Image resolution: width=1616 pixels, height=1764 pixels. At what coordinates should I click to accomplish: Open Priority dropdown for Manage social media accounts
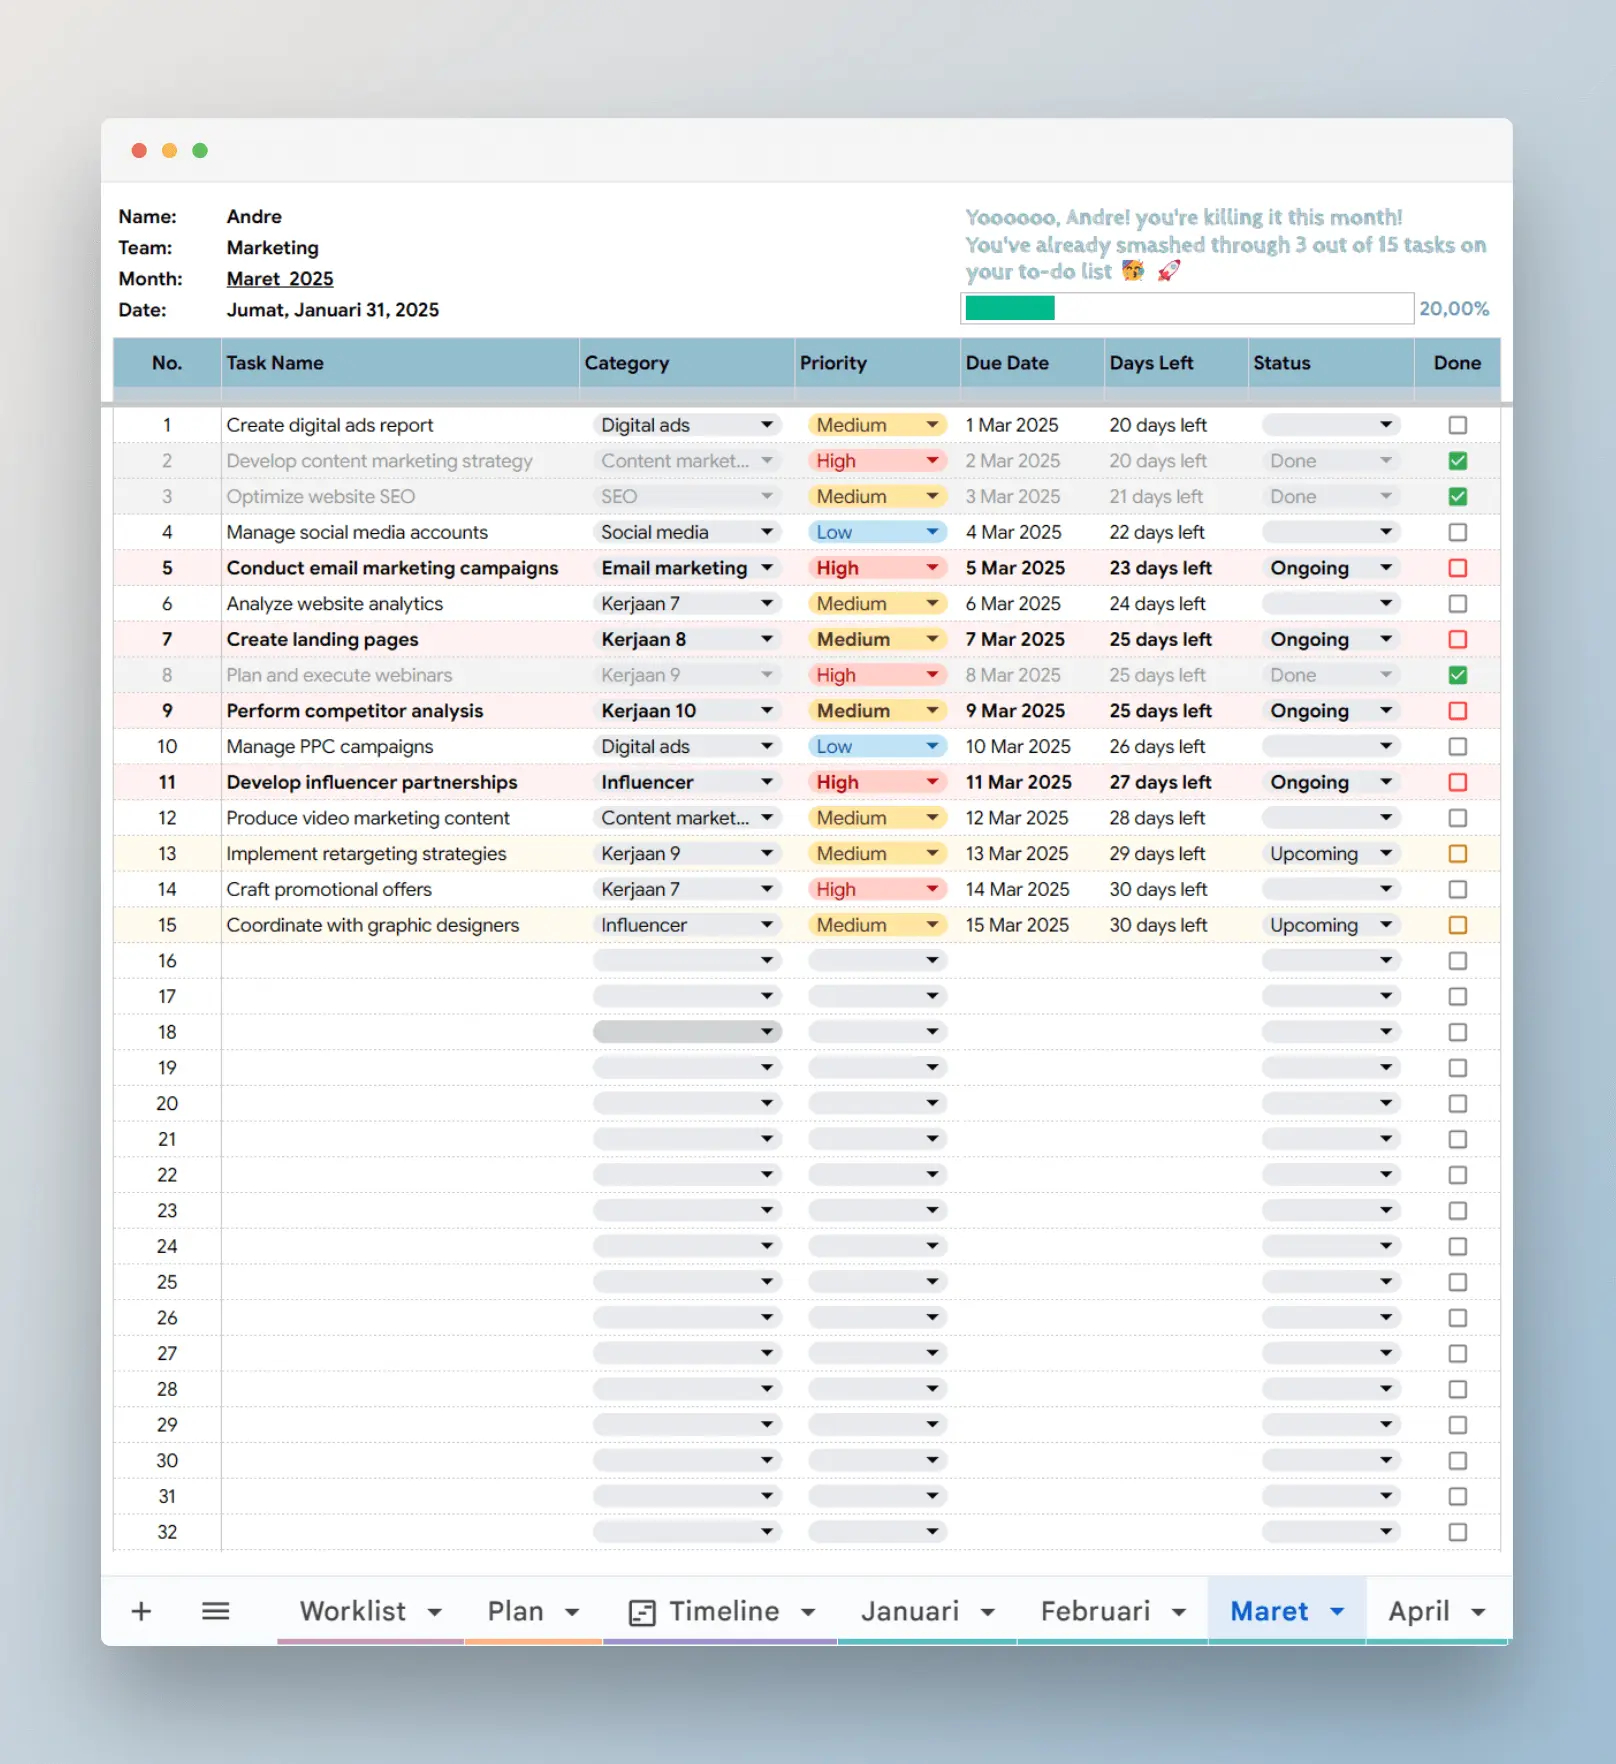[x=877, y=532]
